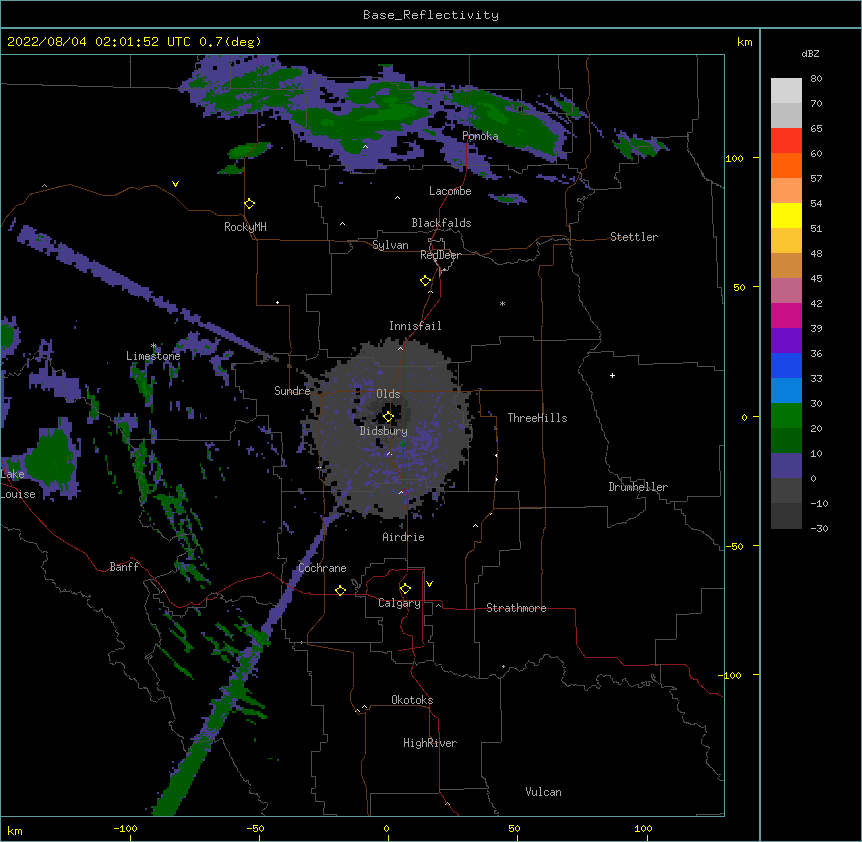This screenshot has width=862, height=842.
Task: Pick the blue 33-36 dBZ legend swatch
Action: [786, 365]
